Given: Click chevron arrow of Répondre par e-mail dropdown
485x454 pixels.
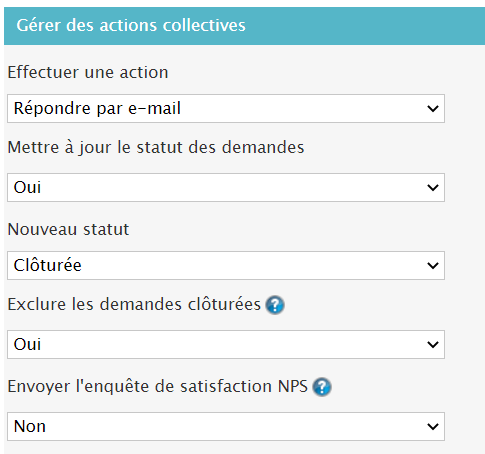Looking at the screenshot, I should [x=433, y=109].
